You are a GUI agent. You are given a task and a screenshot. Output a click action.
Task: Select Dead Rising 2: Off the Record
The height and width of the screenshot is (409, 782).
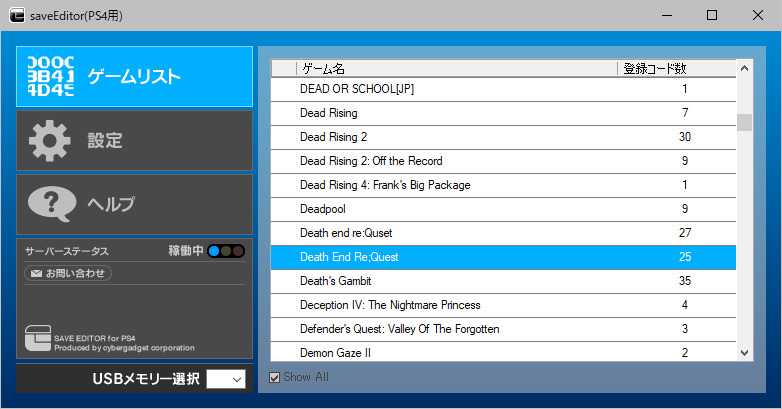371,161
